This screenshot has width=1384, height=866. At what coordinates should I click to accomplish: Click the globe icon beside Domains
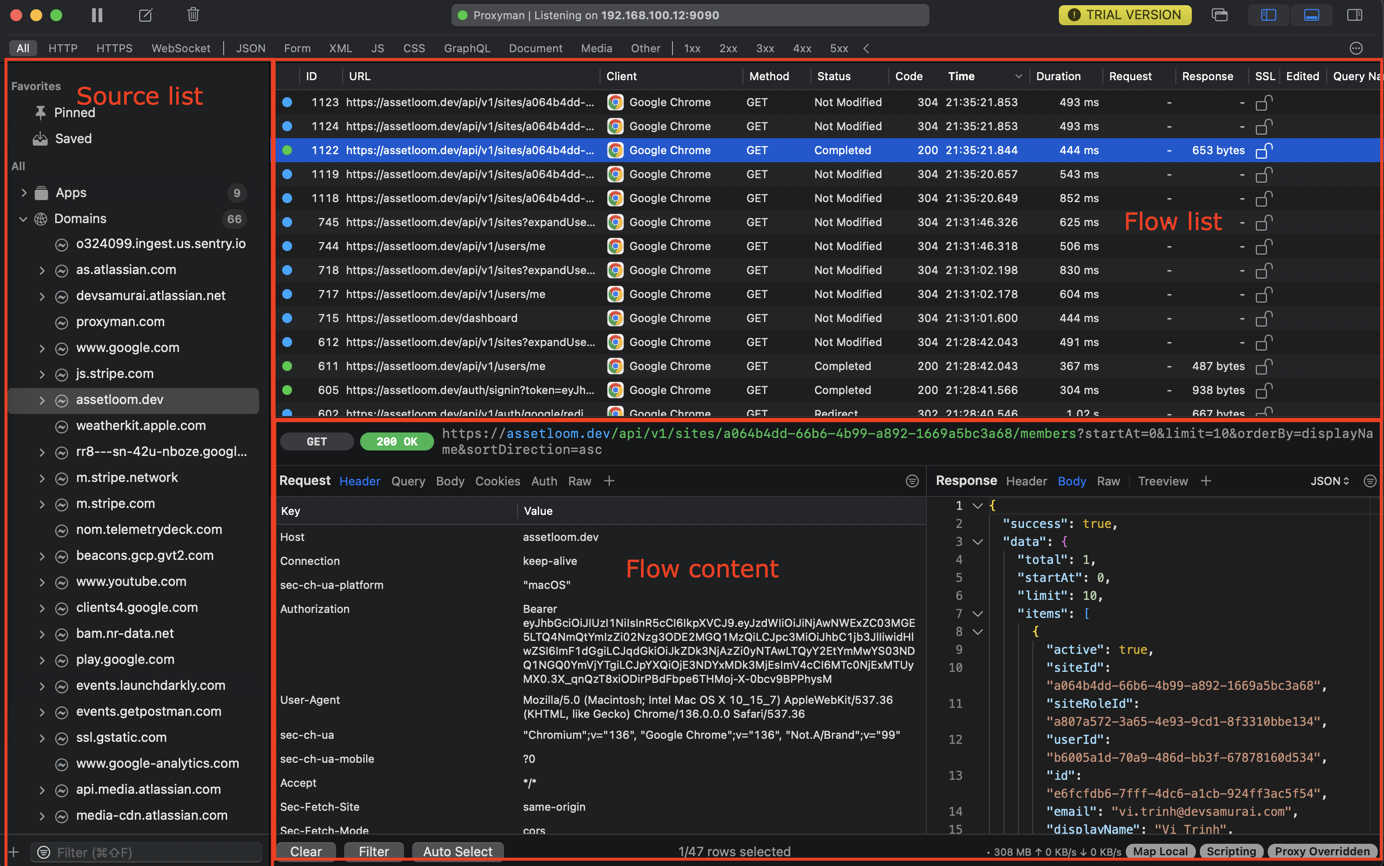[x=41, y=219]
